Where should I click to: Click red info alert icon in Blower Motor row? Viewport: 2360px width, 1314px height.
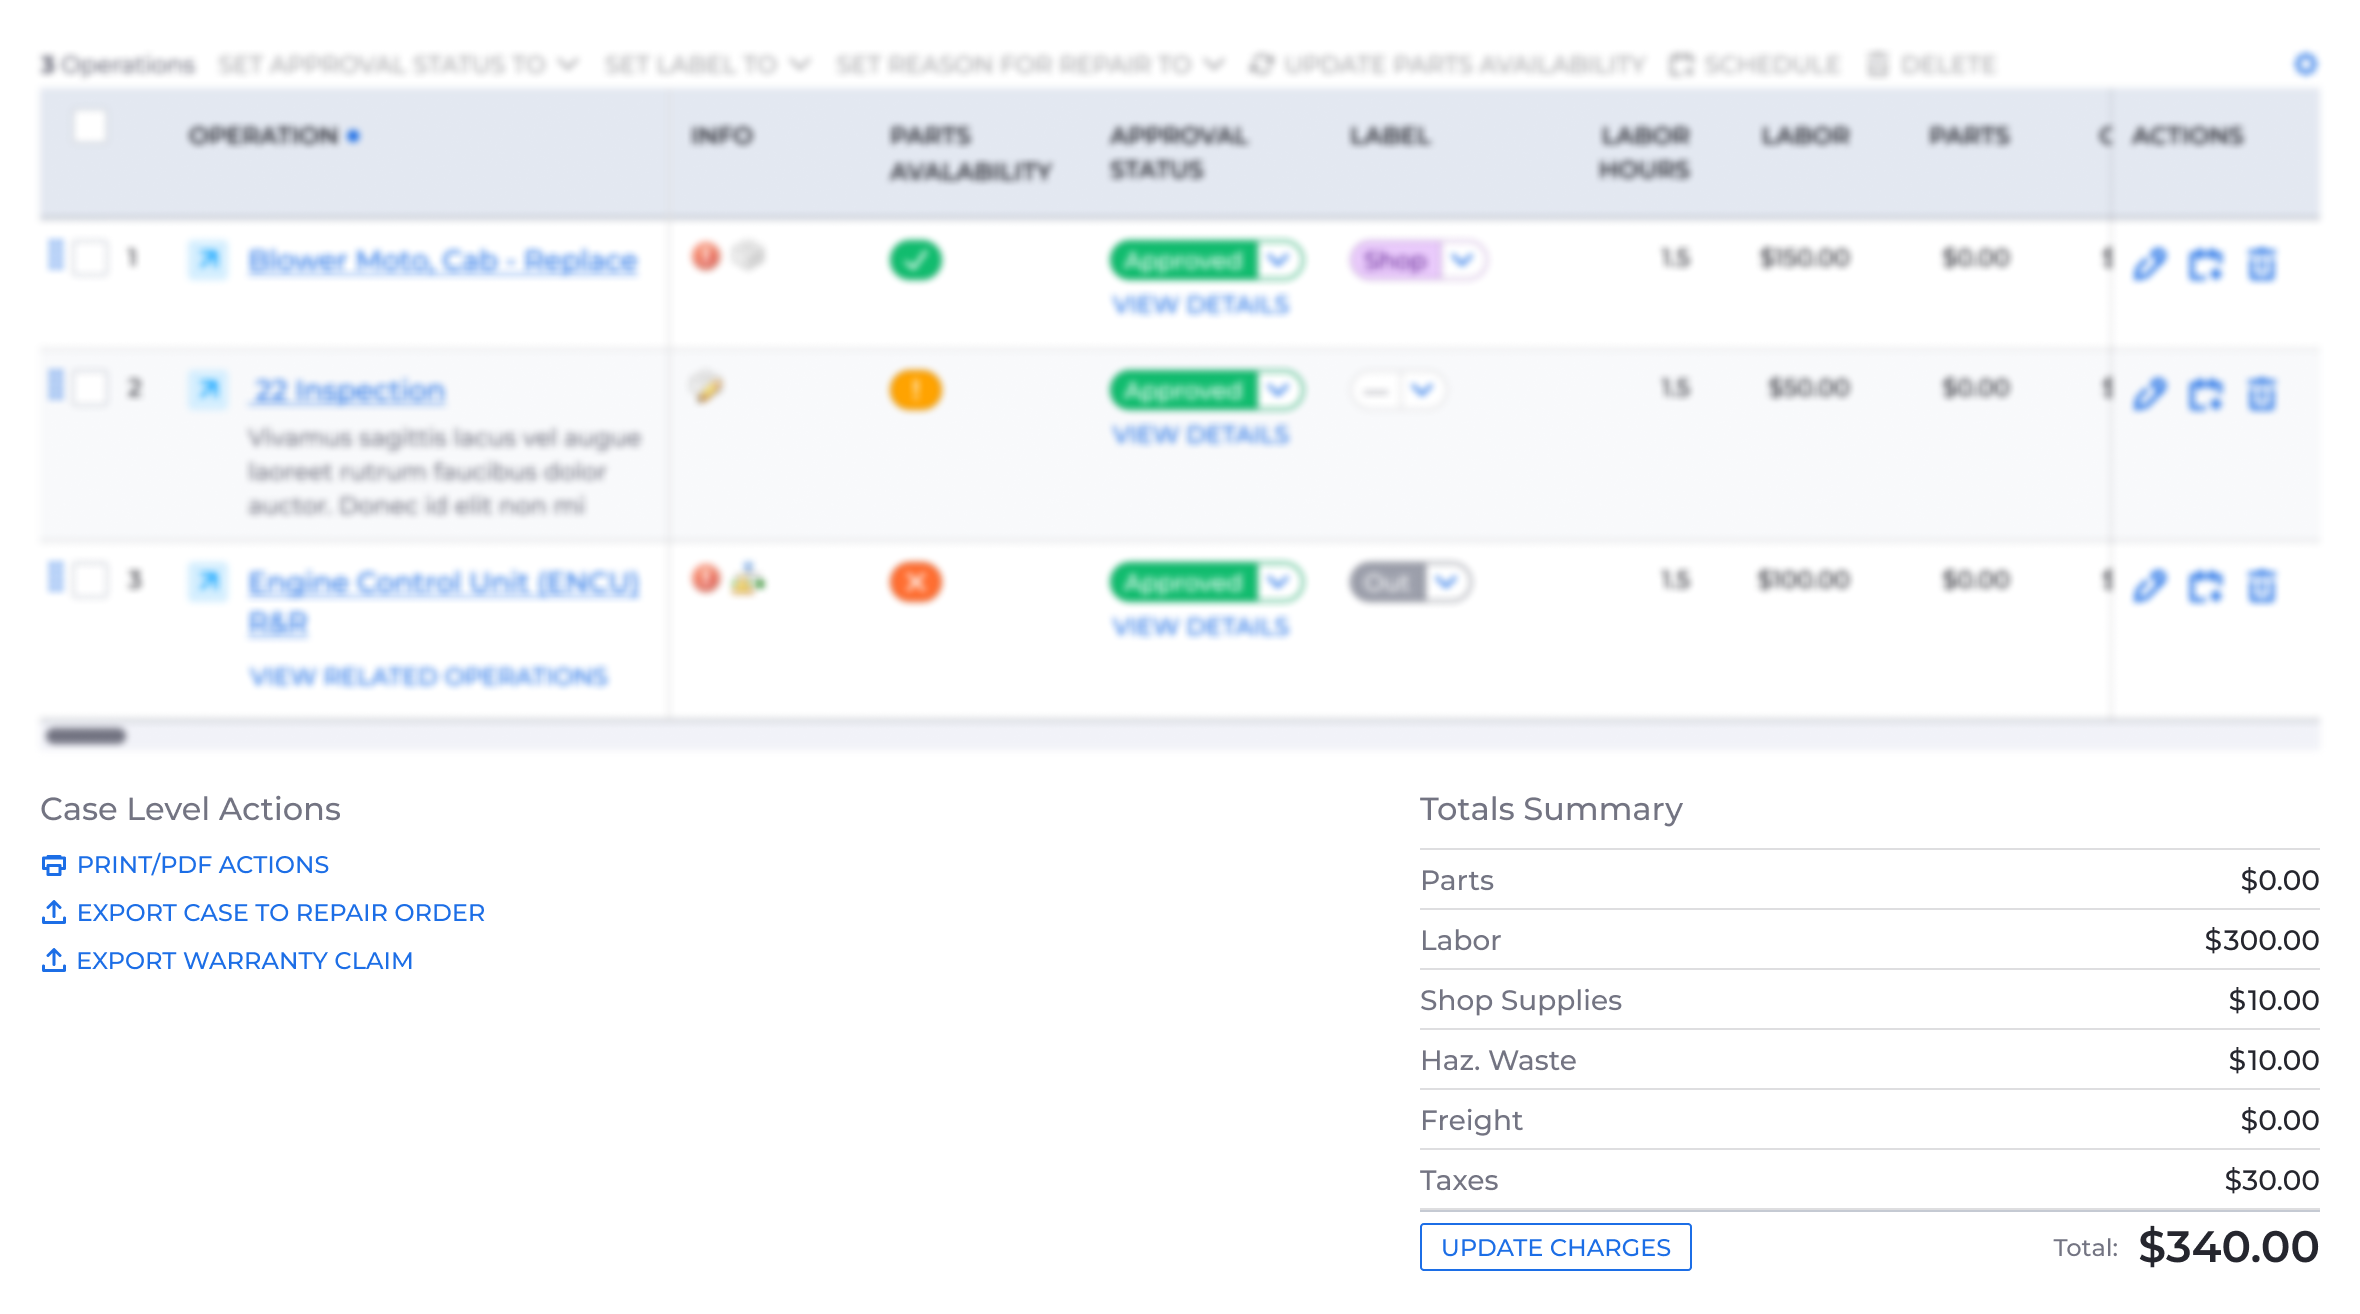(x=706, y=256)
